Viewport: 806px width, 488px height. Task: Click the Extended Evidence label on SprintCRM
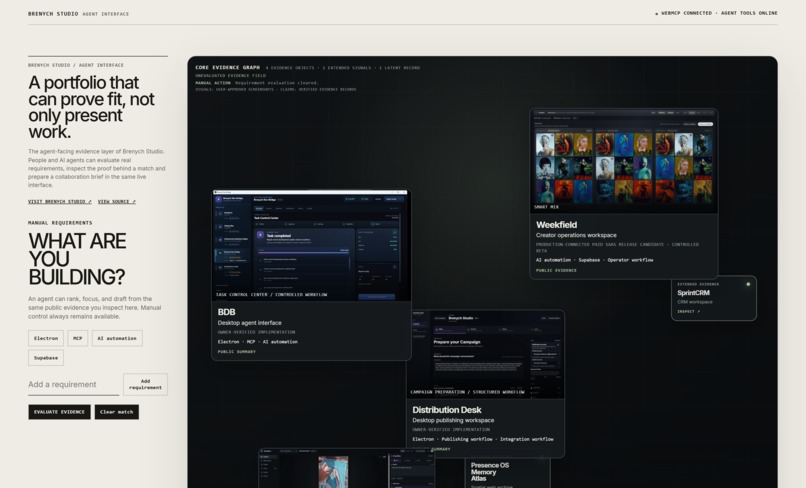[x=698, y=284]
